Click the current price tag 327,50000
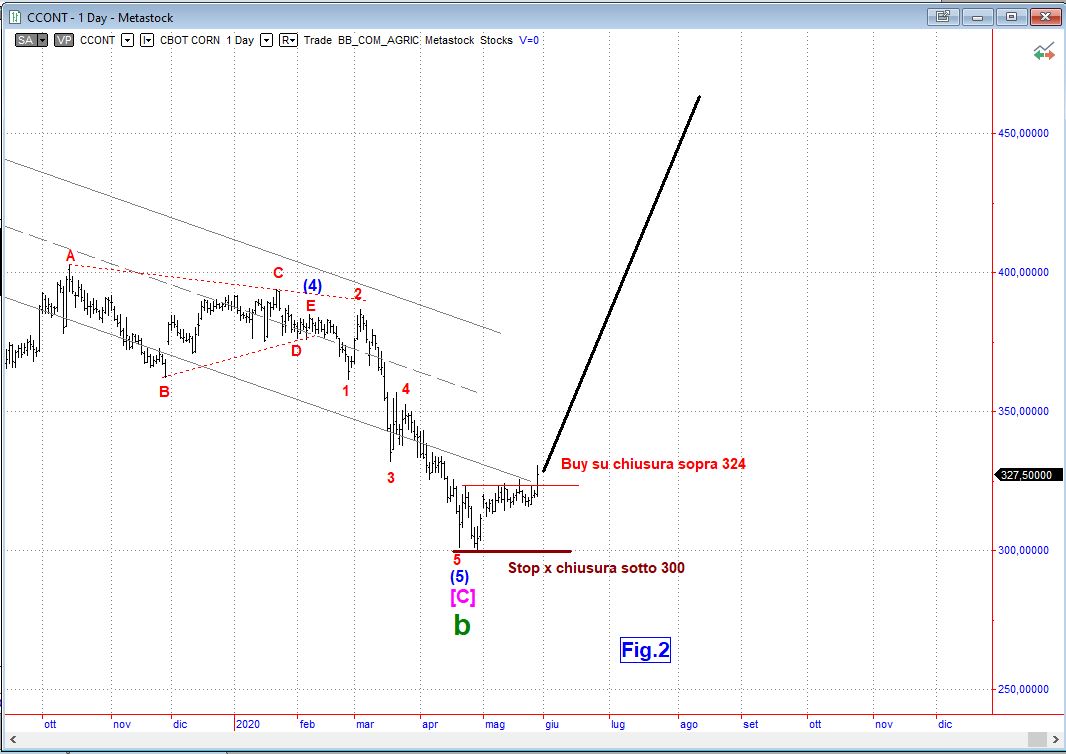The height and width of the screenshot is (754, 1066). [1027, 475]
